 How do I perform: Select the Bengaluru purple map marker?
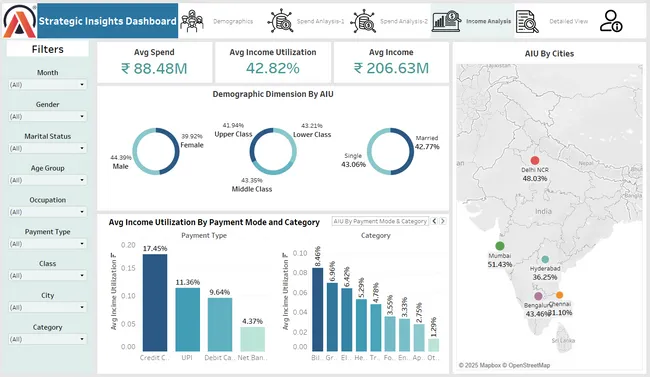pyautogui.click(x=538, y=296)
